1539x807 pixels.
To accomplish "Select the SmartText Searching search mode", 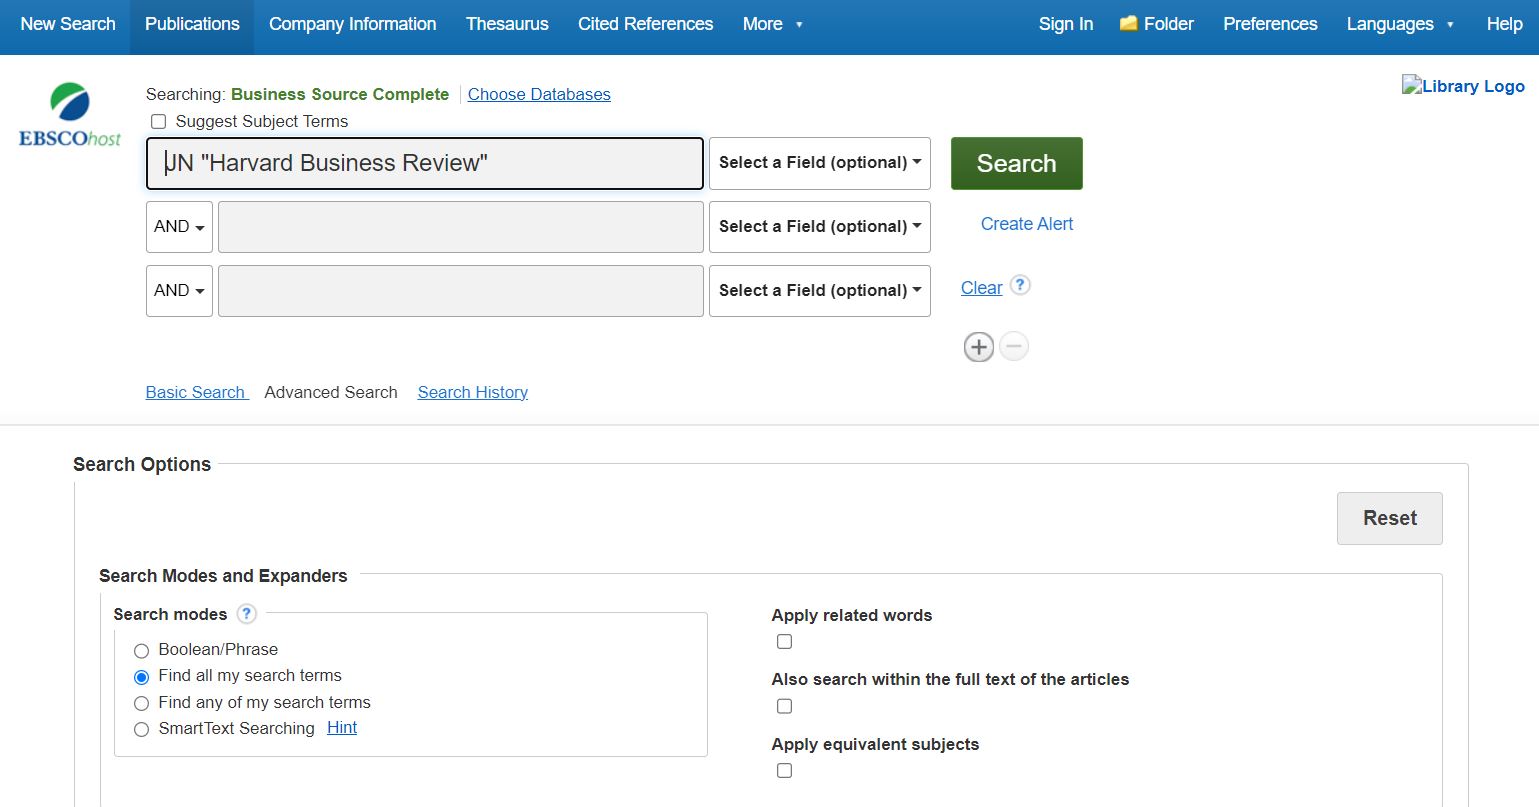I will (141, 729).
